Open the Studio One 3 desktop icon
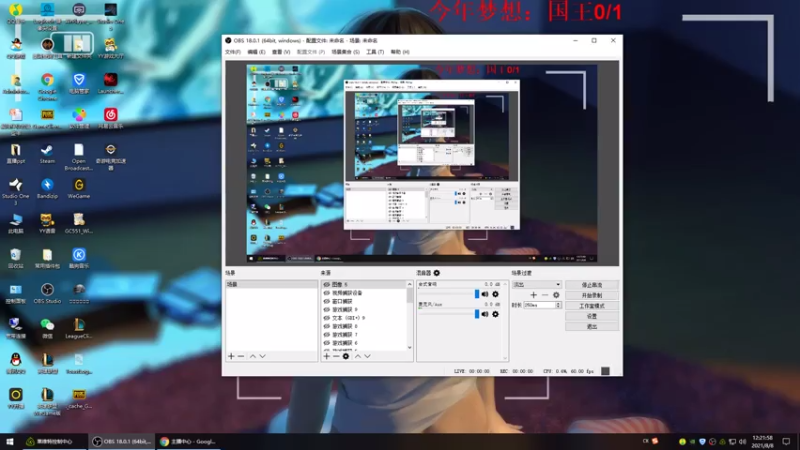The height and width of the screenshot is (450, 800). (16, 191)
